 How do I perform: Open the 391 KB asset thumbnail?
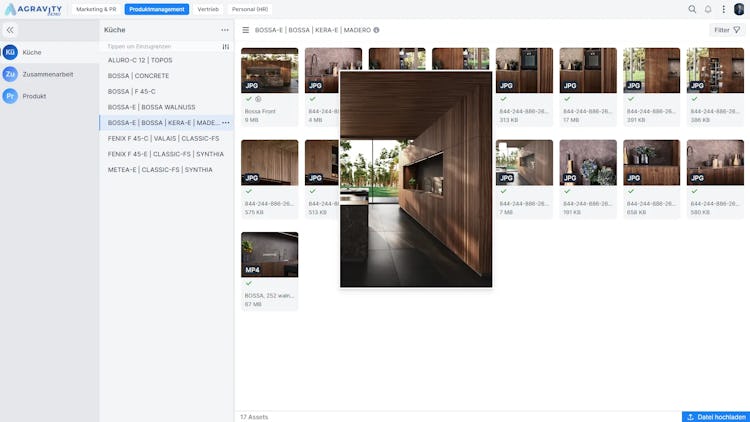coord(651,70)
